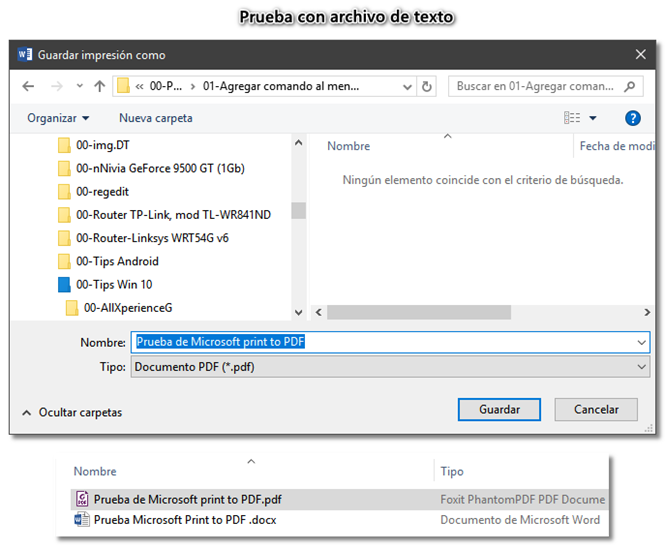Open the Organizar menu
Viewport: 665px width, 550px height.
pyautogui.click(x=58, y=118)
